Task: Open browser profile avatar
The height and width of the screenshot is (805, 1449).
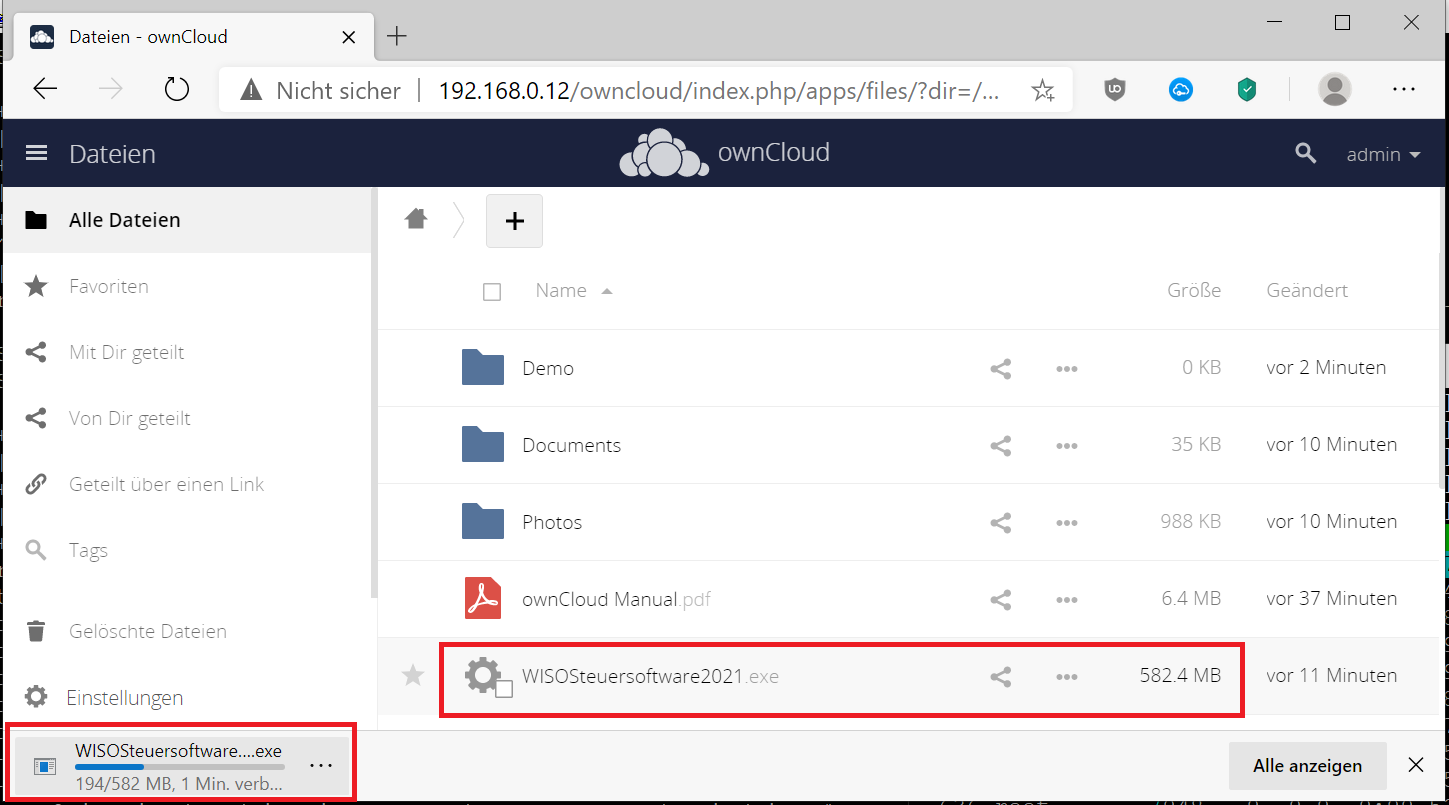Action: (1335, 89)
